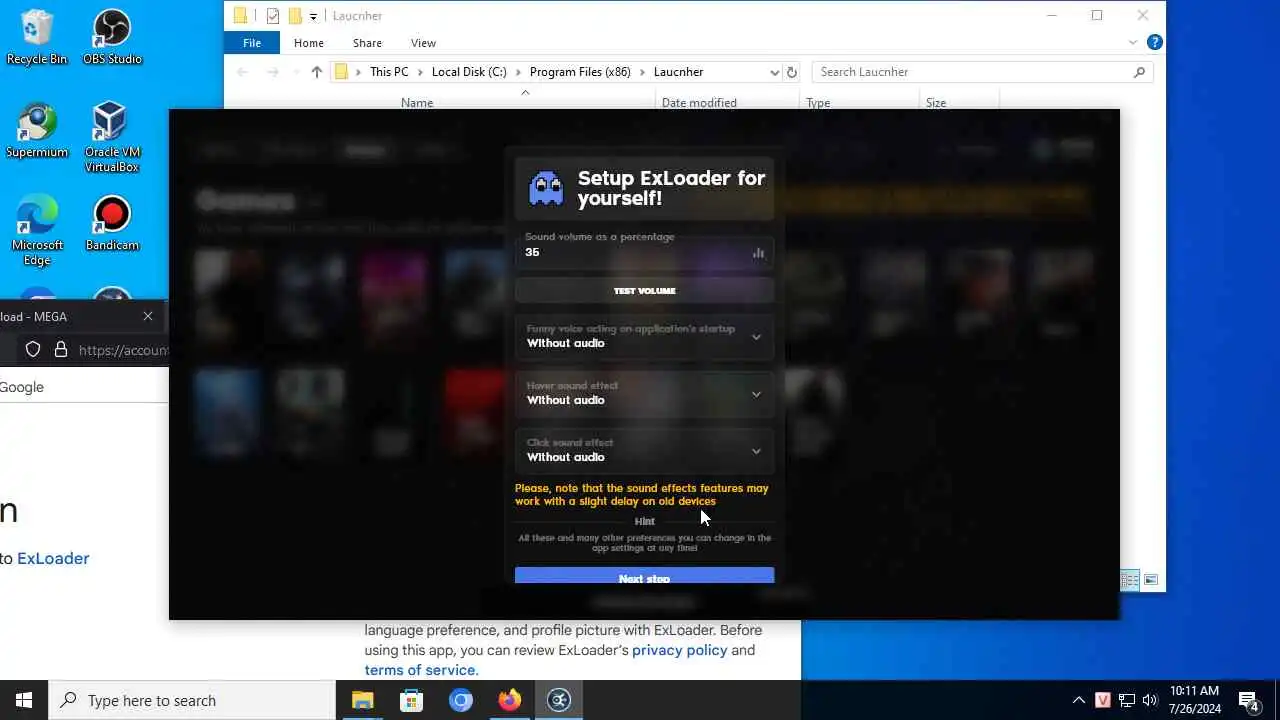The image size is (1280, 720).
Task: Click the Refresh button in File Explorer
Action: (x=792, y=72)
